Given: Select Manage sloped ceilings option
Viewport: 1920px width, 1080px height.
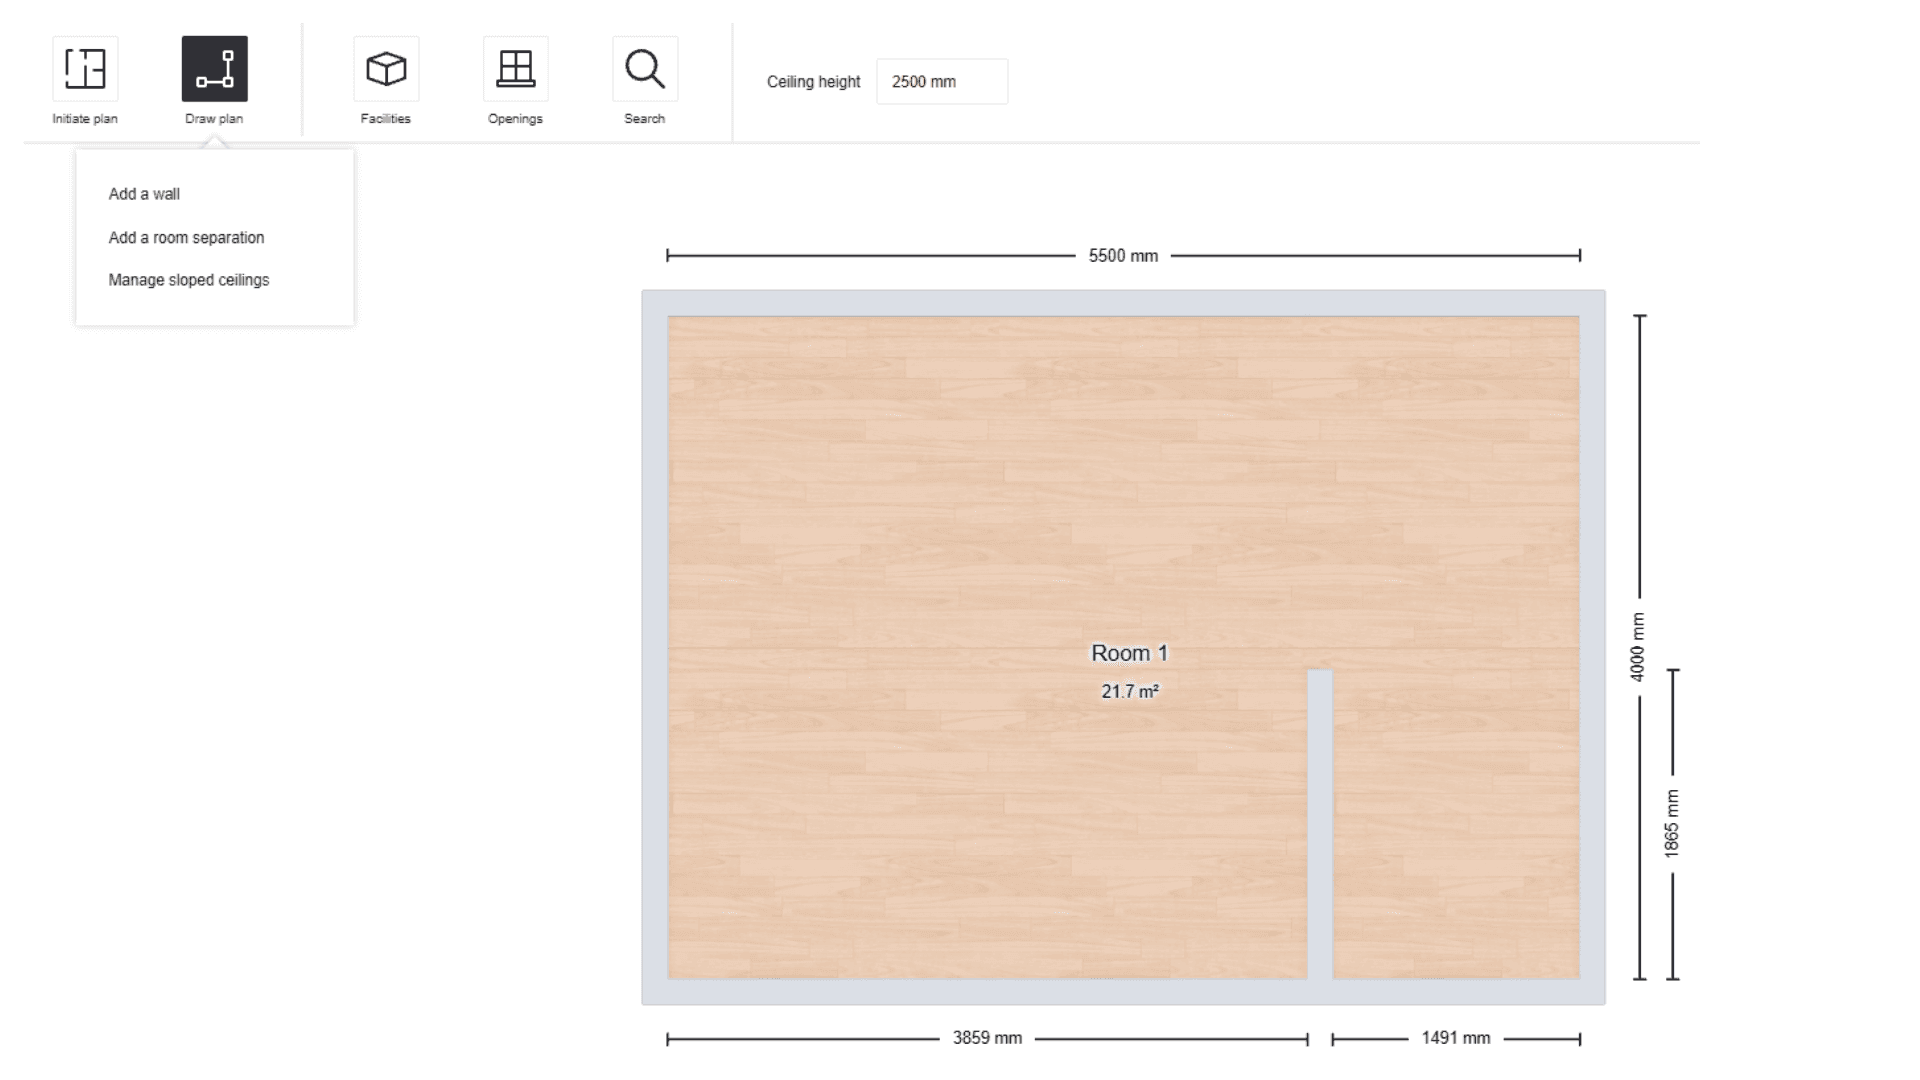Looking at the screenshot, I should click(188, 280).
